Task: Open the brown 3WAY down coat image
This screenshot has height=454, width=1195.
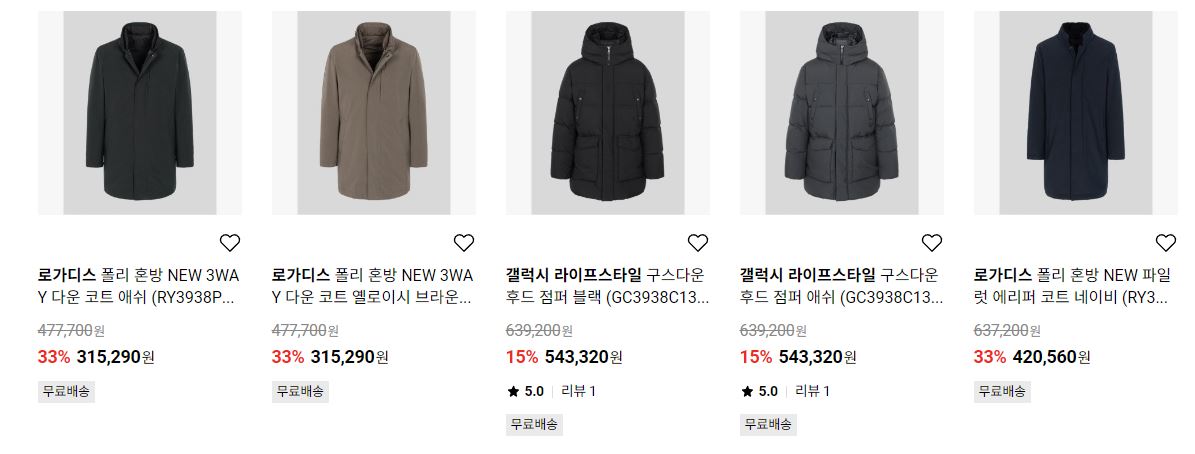Action: tap(373, 113)
